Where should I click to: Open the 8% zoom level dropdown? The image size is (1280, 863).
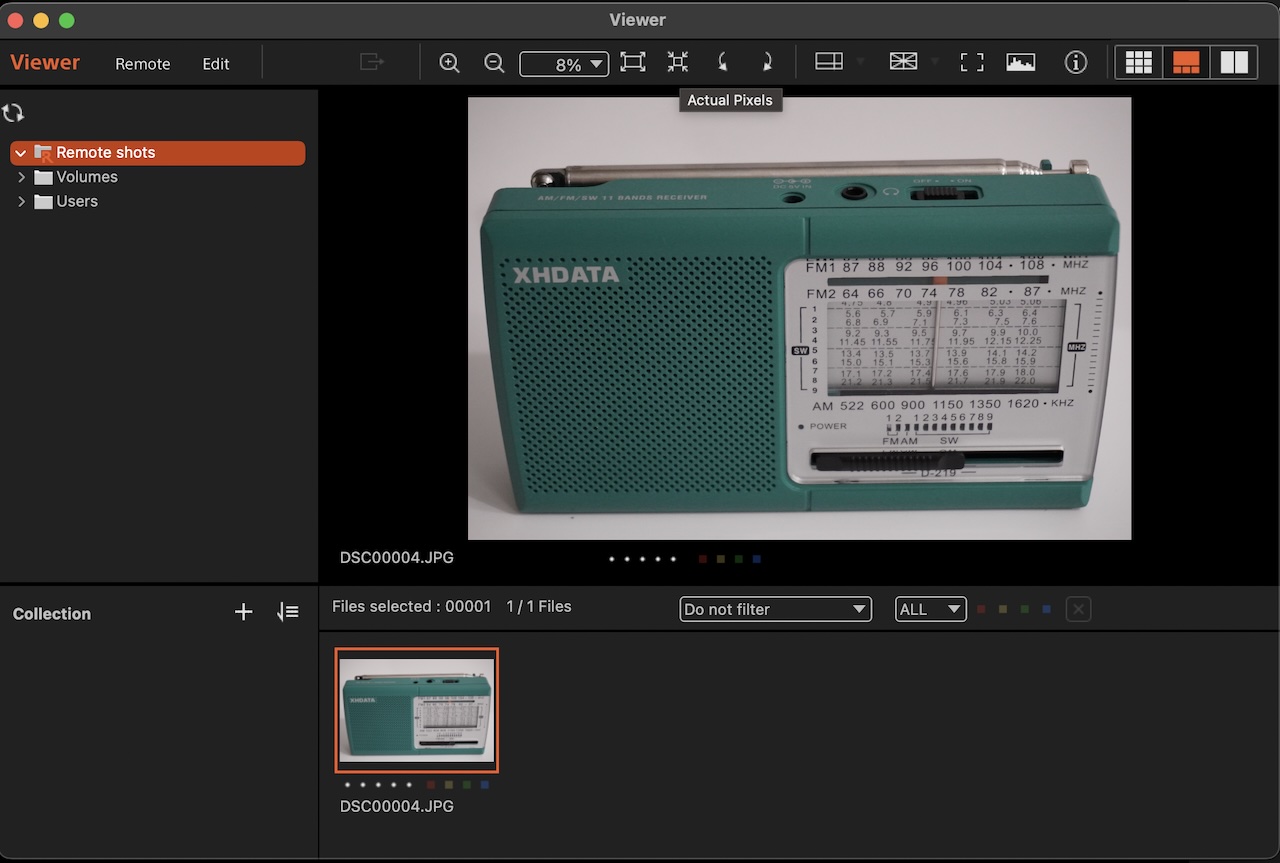(x=564, y=64)
